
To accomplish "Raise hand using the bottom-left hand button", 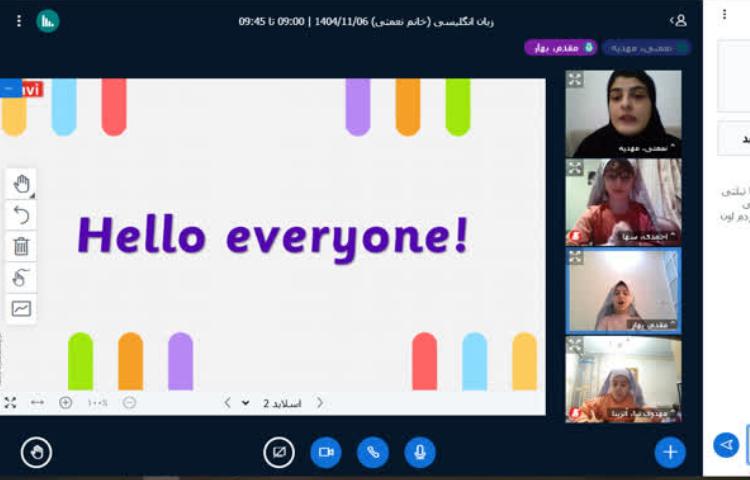I will coord(36,452).
